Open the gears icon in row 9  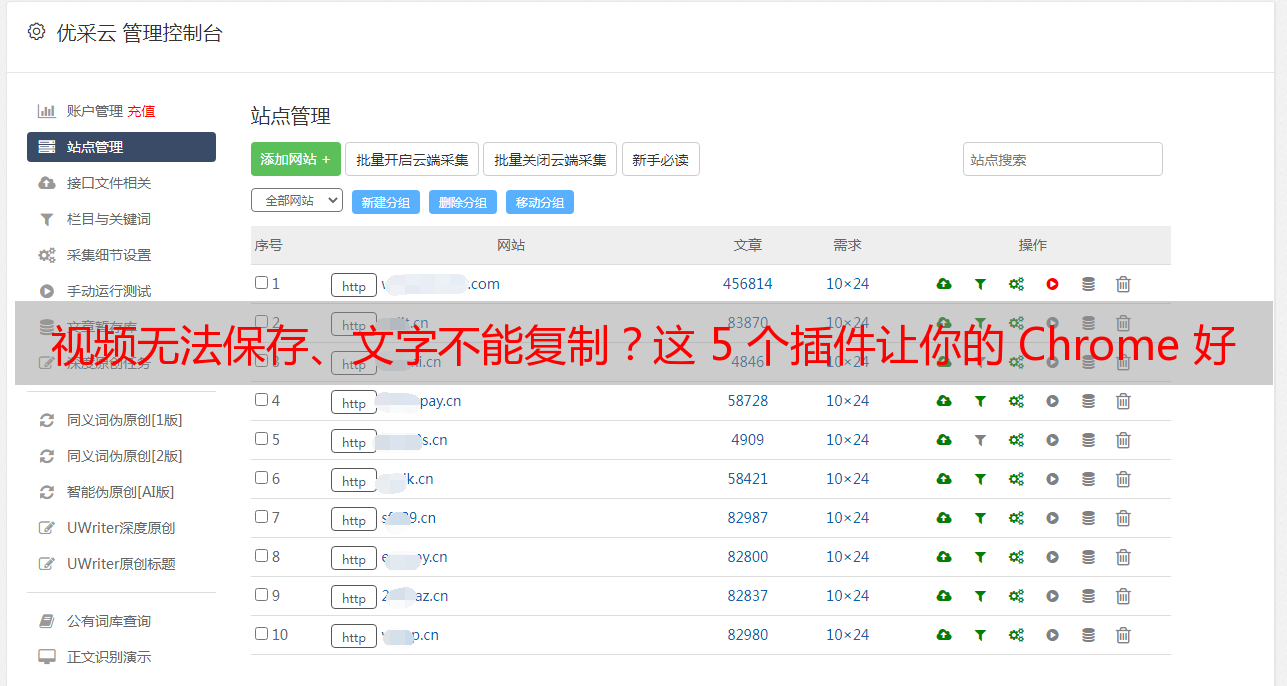pos(1016,596)
